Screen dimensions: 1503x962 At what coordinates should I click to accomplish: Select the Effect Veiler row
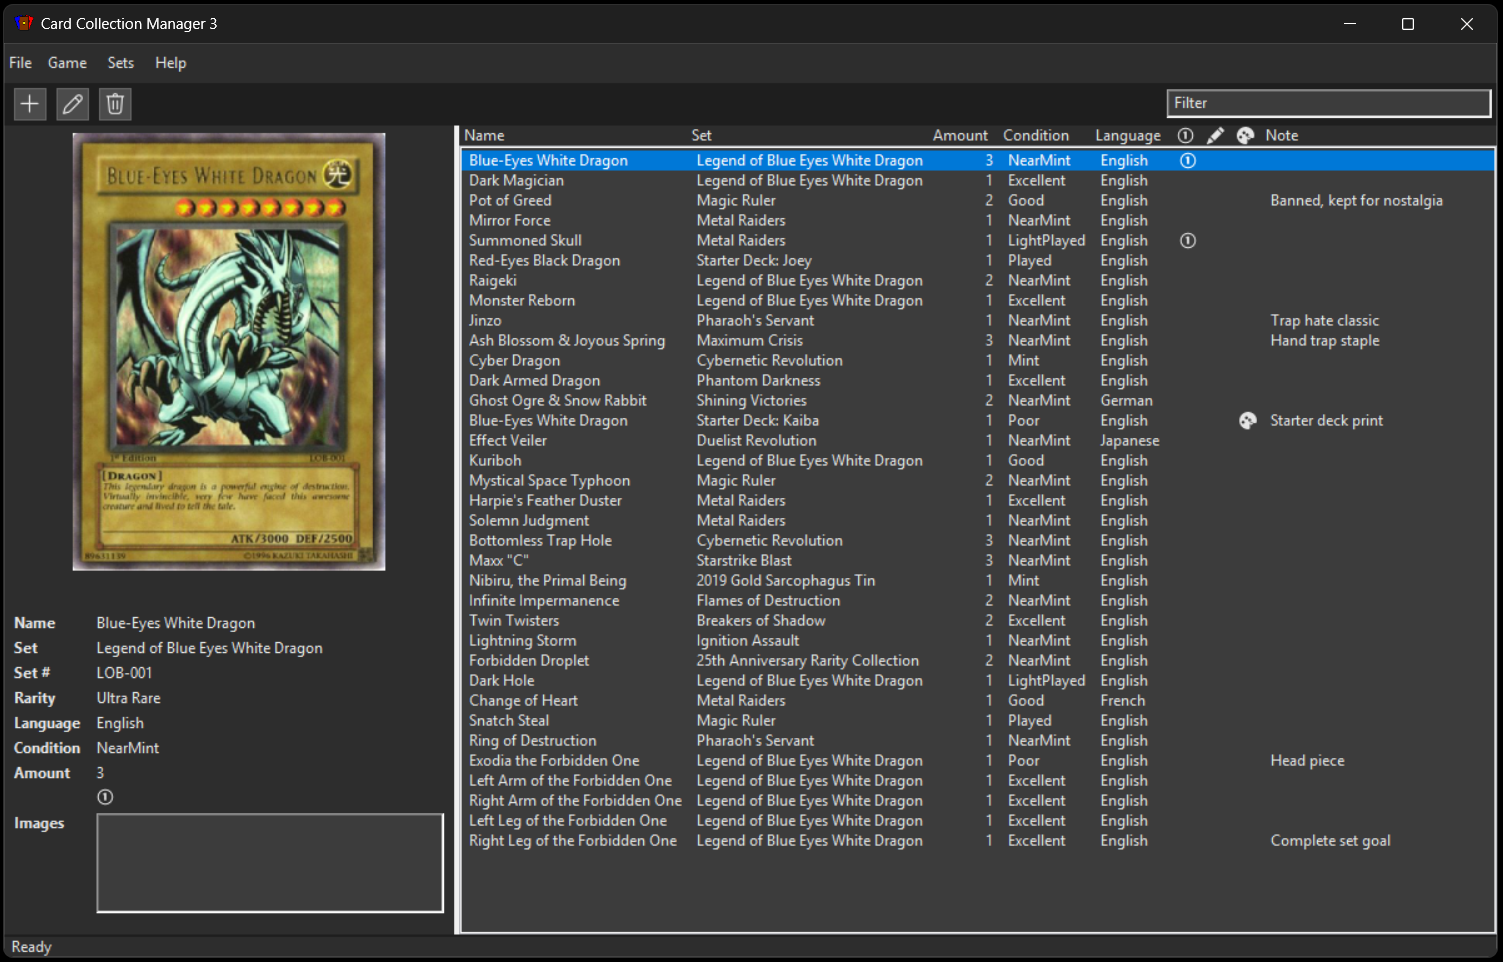click(978, 440)
